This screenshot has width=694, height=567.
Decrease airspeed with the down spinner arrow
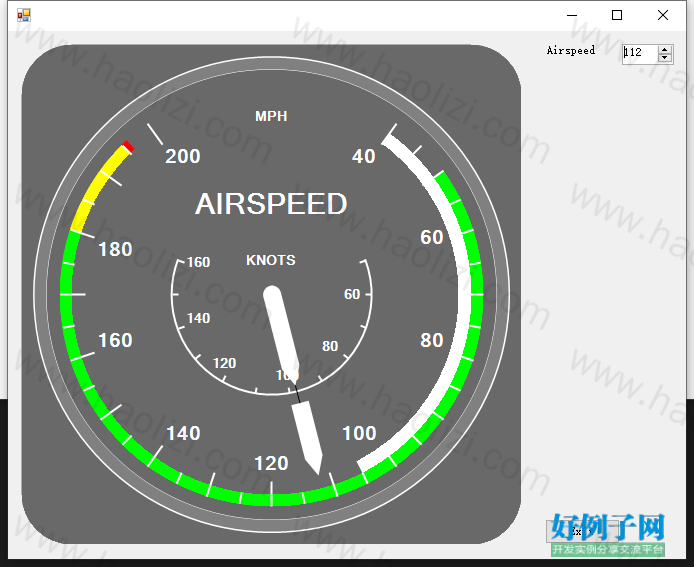pos(664,58)
